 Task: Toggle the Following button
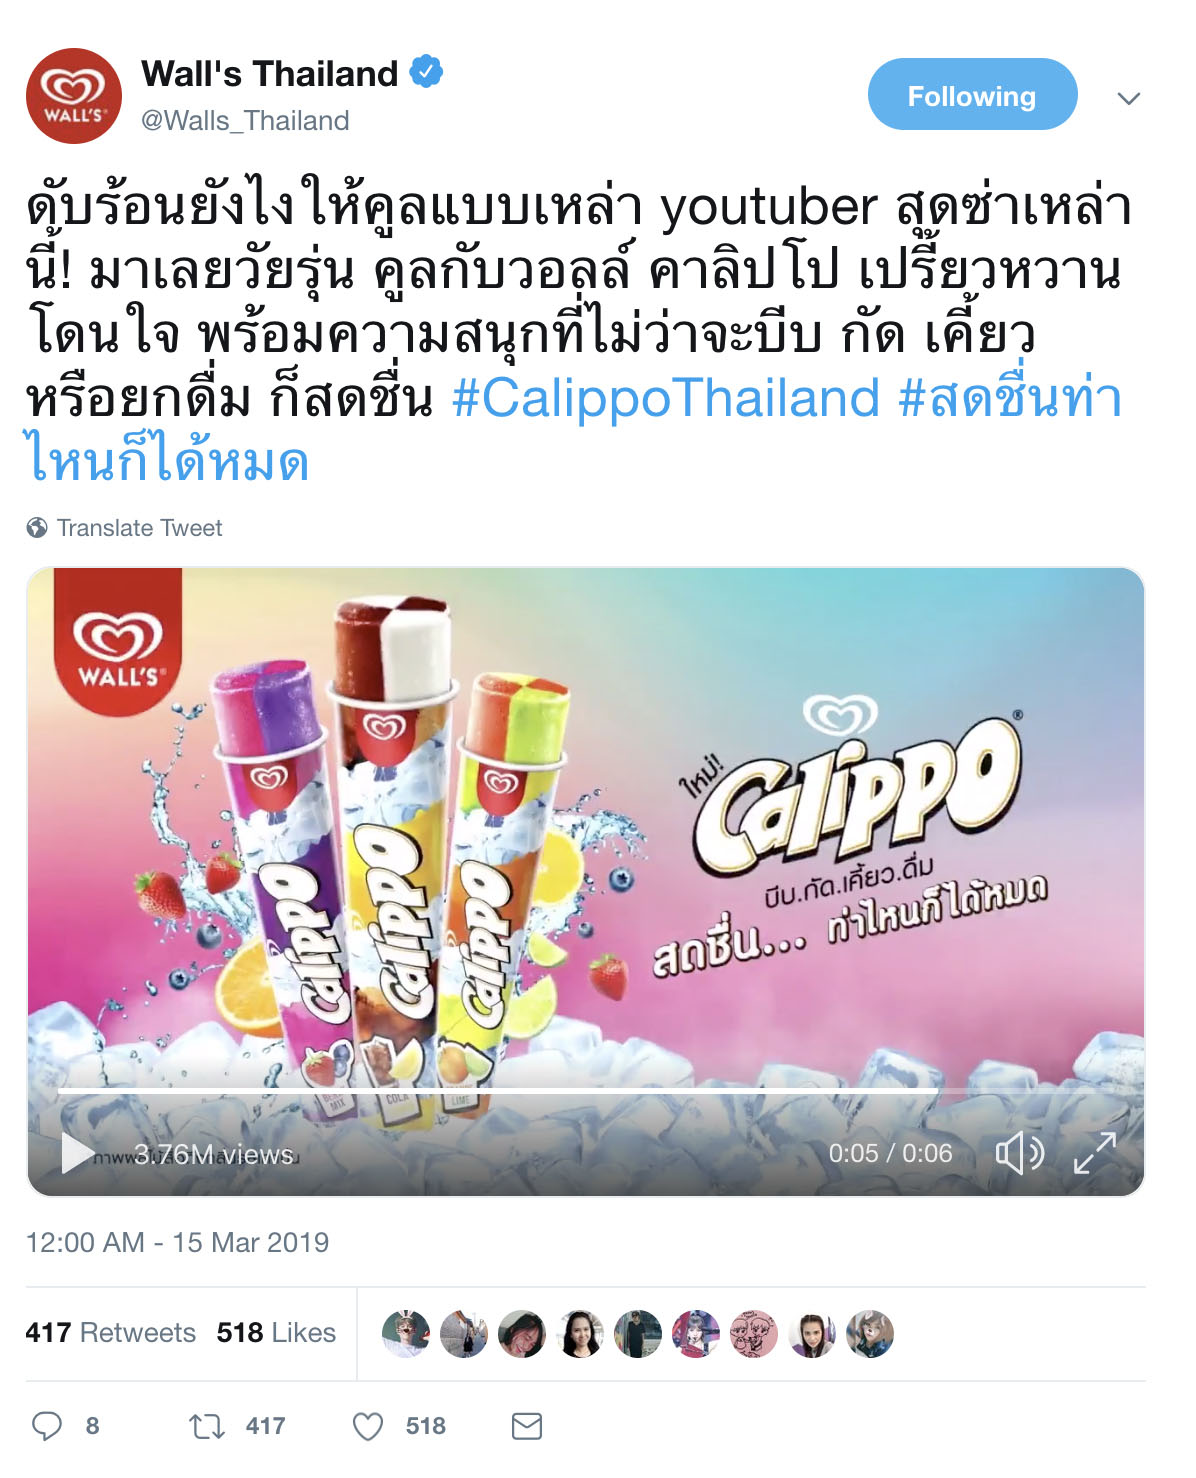tap(972, 94)
